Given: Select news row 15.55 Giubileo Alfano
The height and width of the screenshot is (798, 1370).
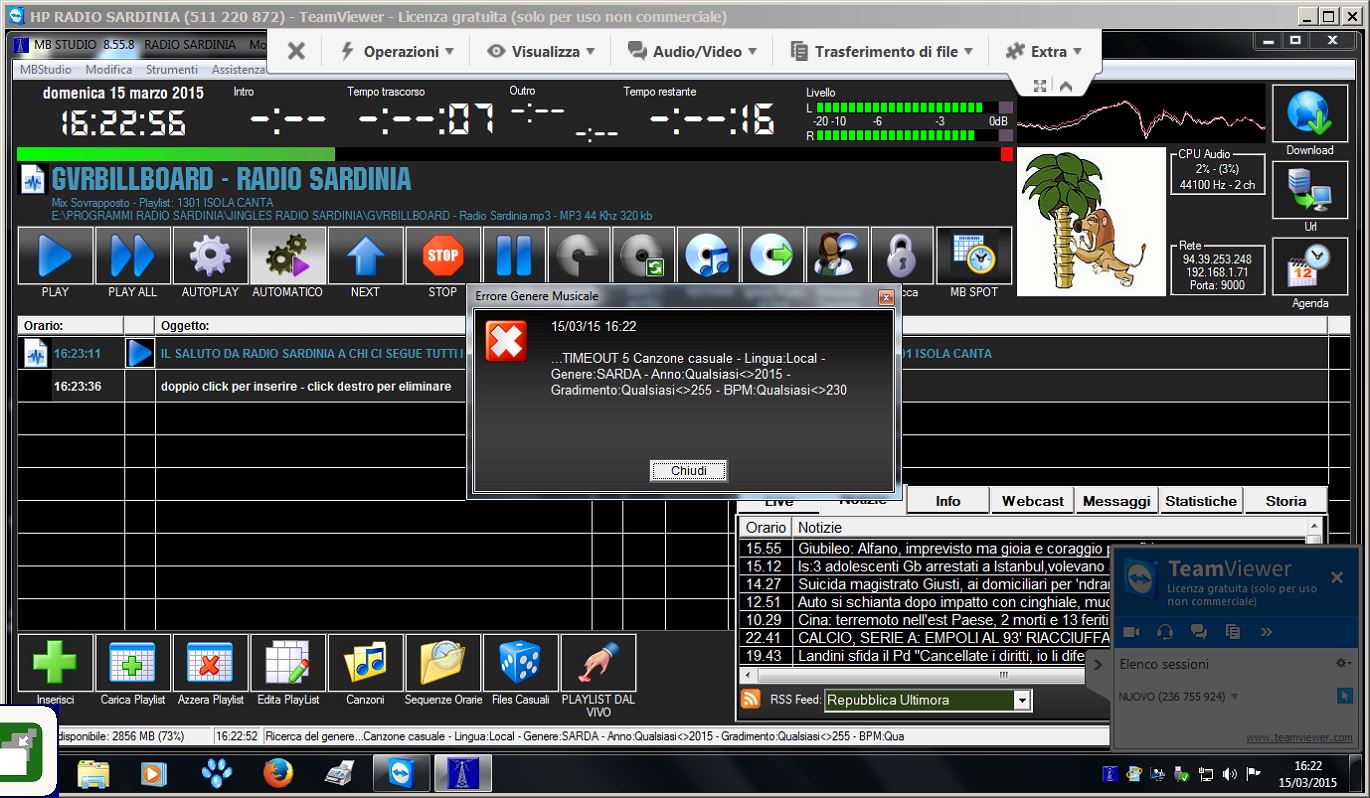Looking at the screenshot, I should [925, 548].
